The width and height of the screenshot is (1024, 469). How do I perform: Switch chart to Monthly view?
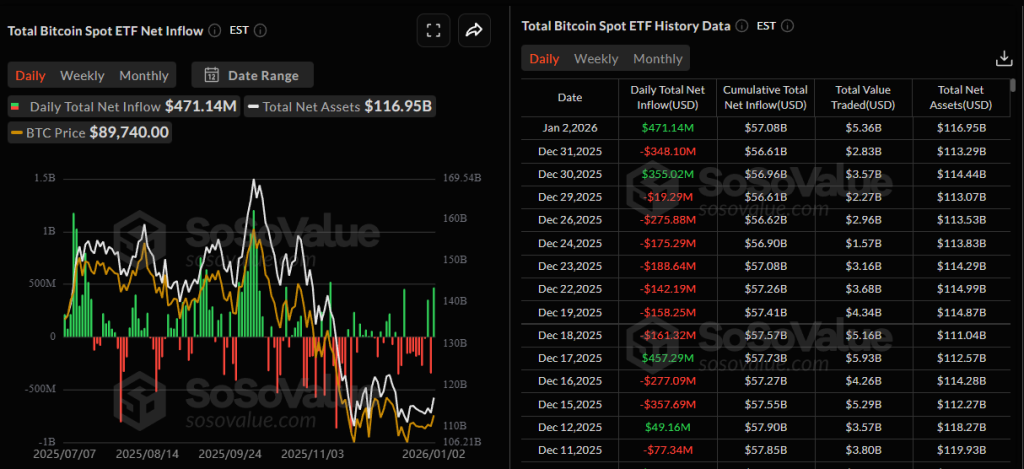click(144, 75)
